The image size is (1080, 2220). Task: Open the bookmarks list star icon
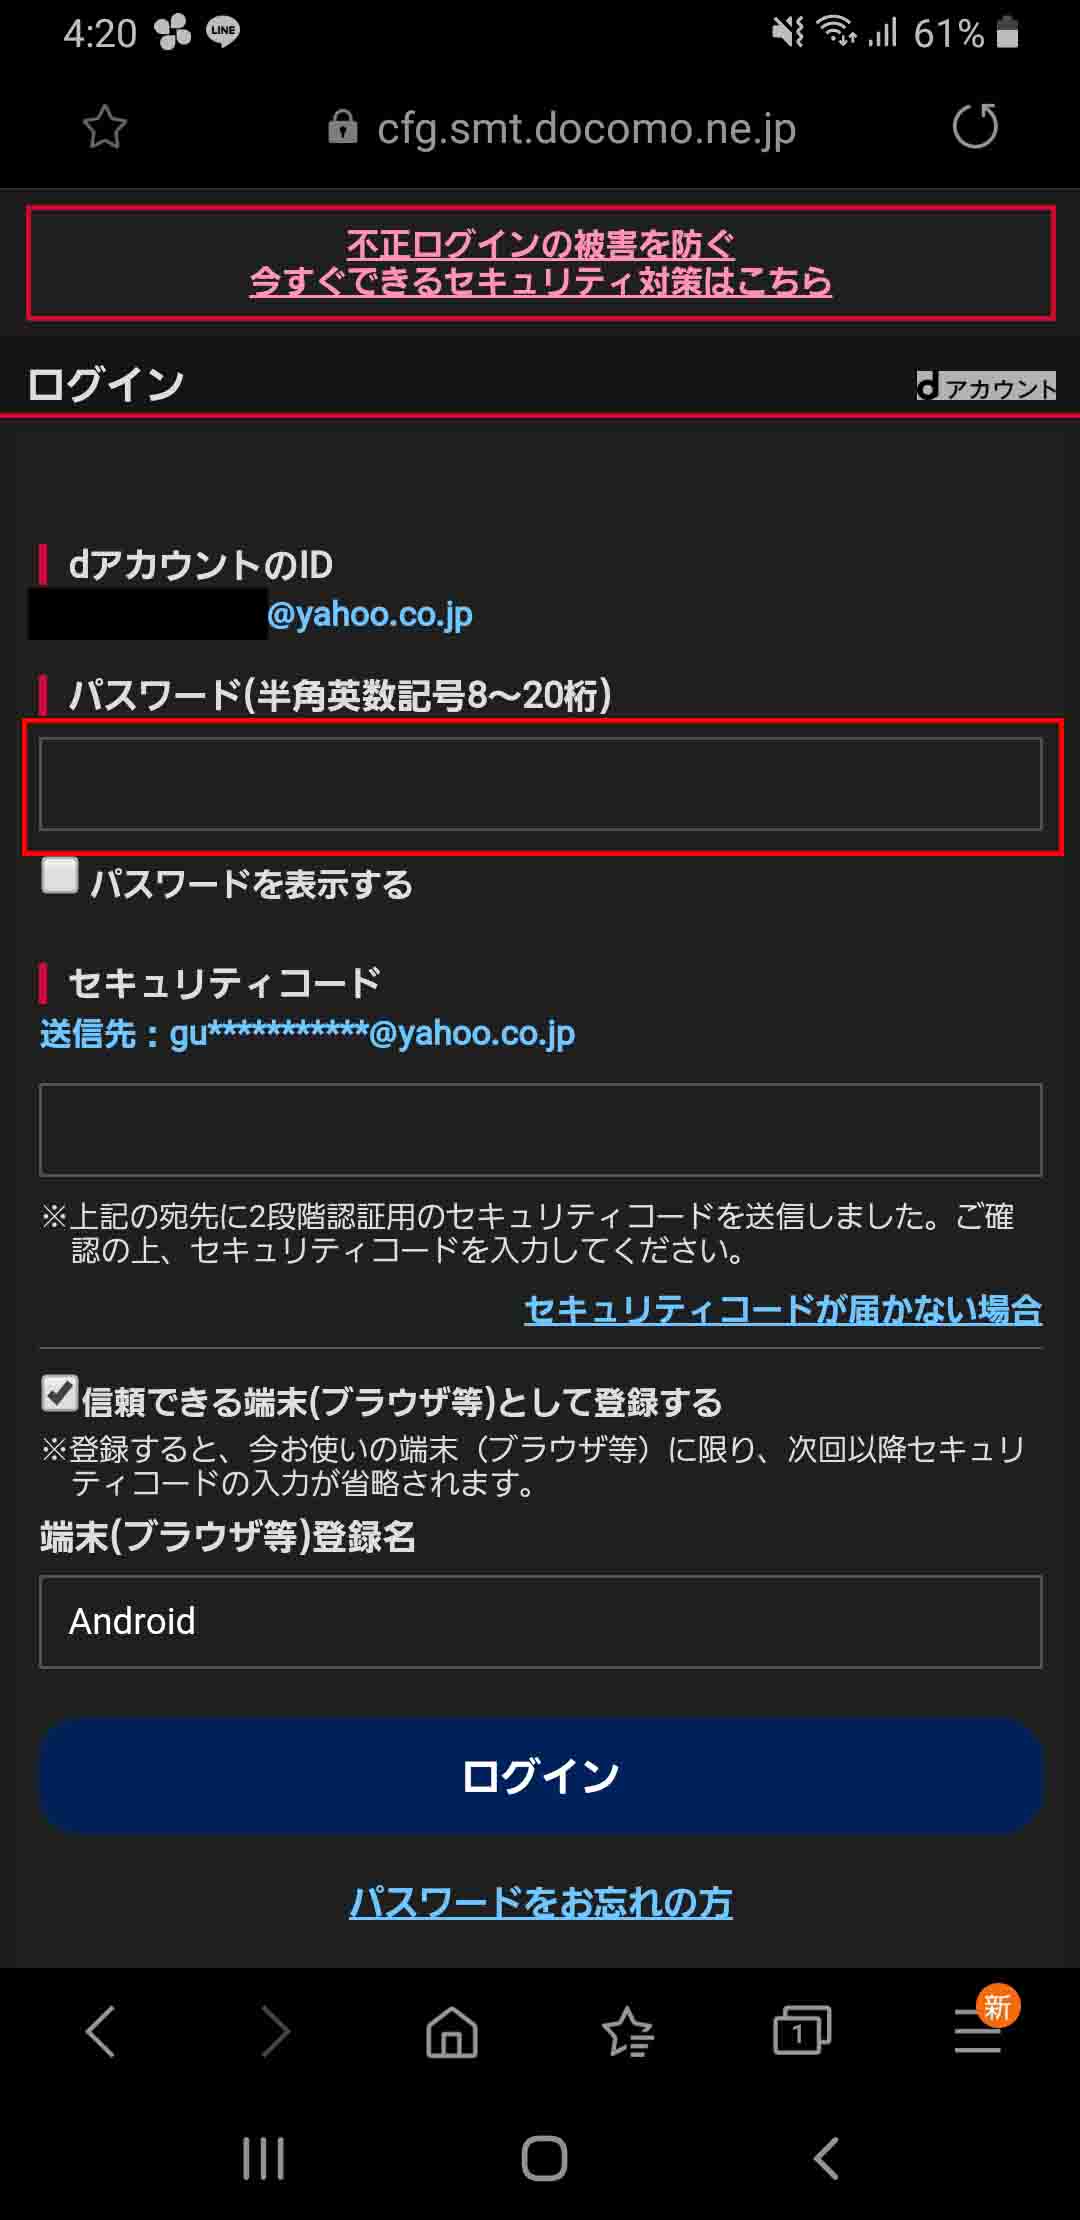(628, 2031)
